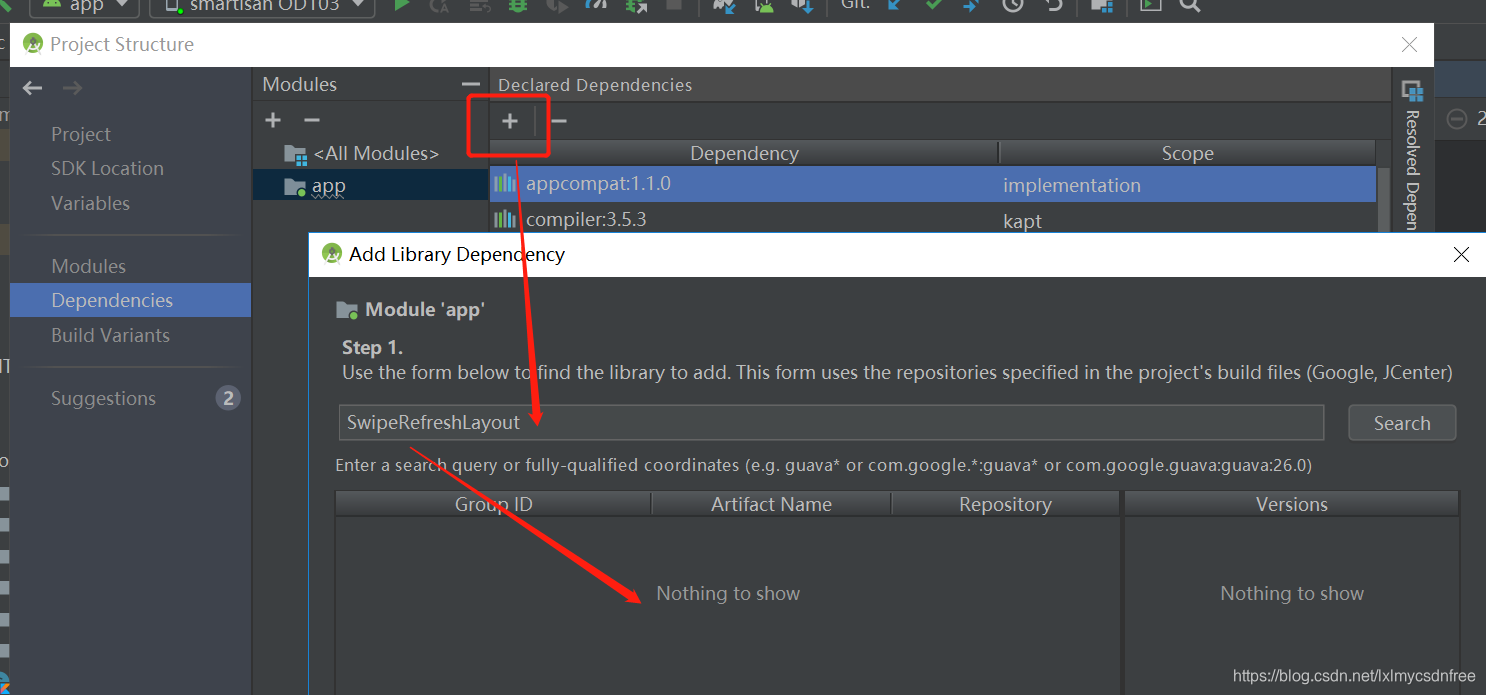
Task: Sort by Scope column header
Action: pyautogui.click(x=1187, y=153)
